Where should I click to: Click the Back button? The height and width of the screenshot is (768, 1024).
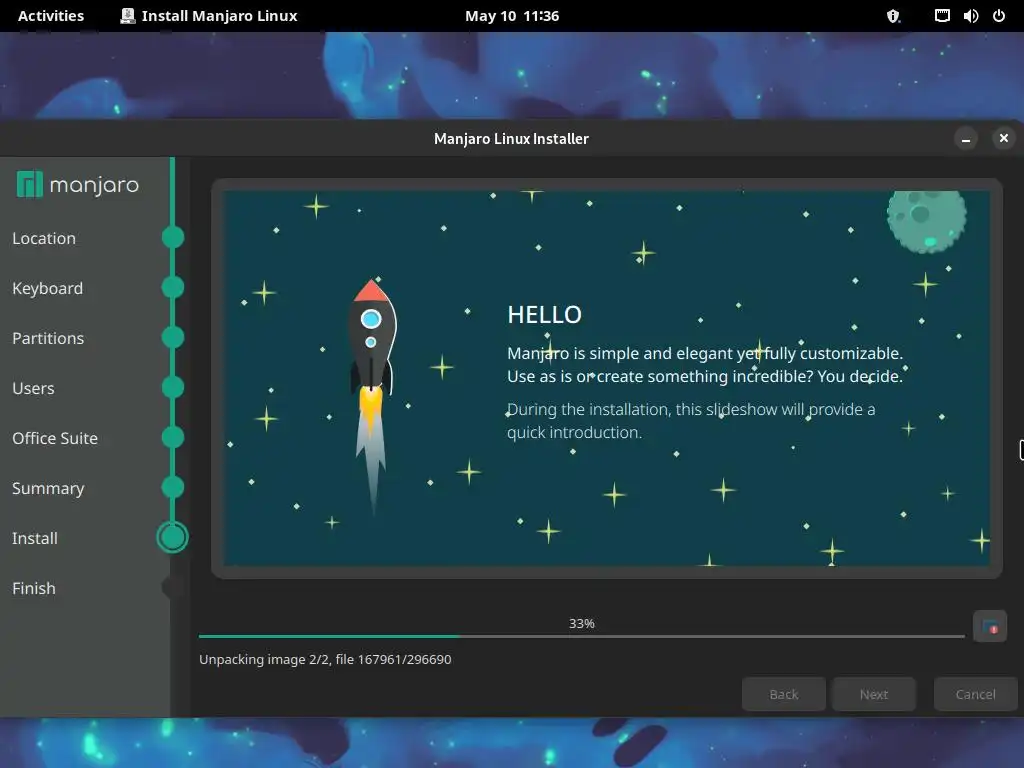[784, 694]
